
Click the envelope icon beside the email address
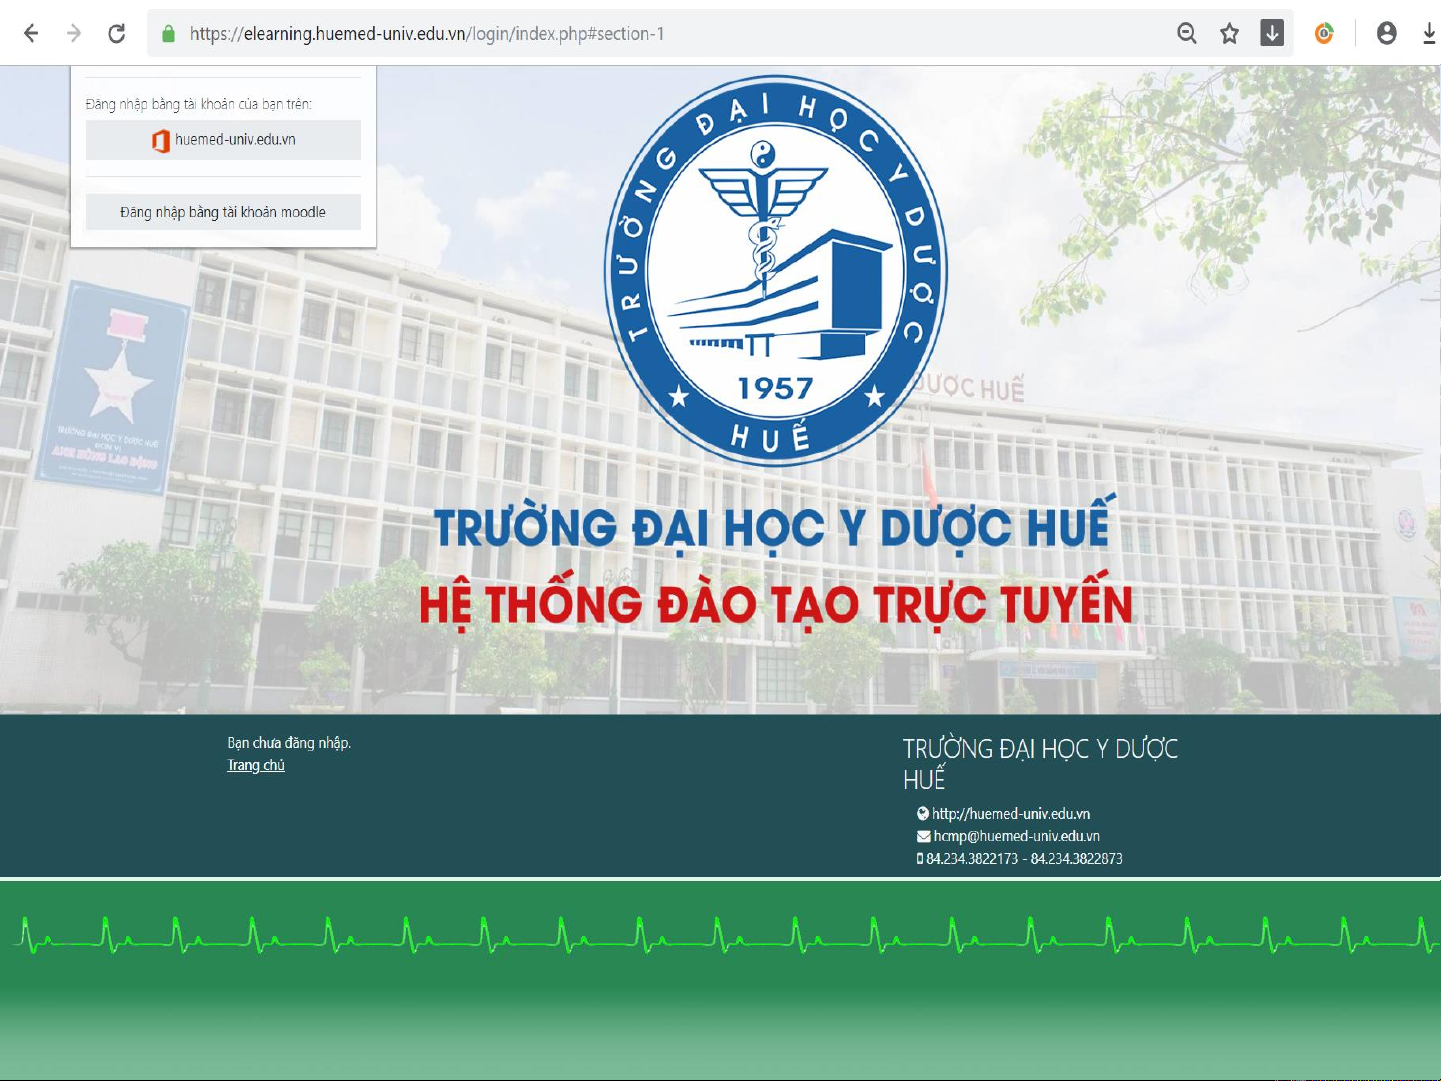tap(924, 836)
